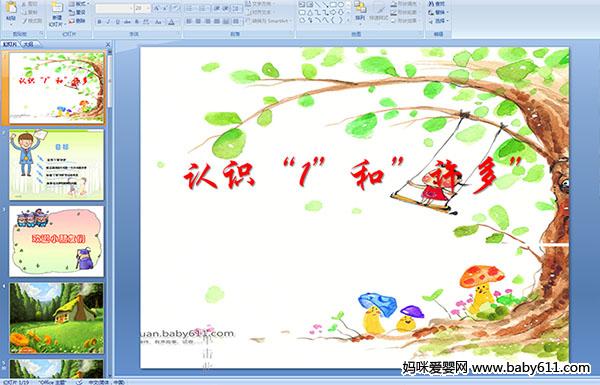Switch to the Slides tab in the slide pane
600x385 pixels.
click(x=10, y=44)
